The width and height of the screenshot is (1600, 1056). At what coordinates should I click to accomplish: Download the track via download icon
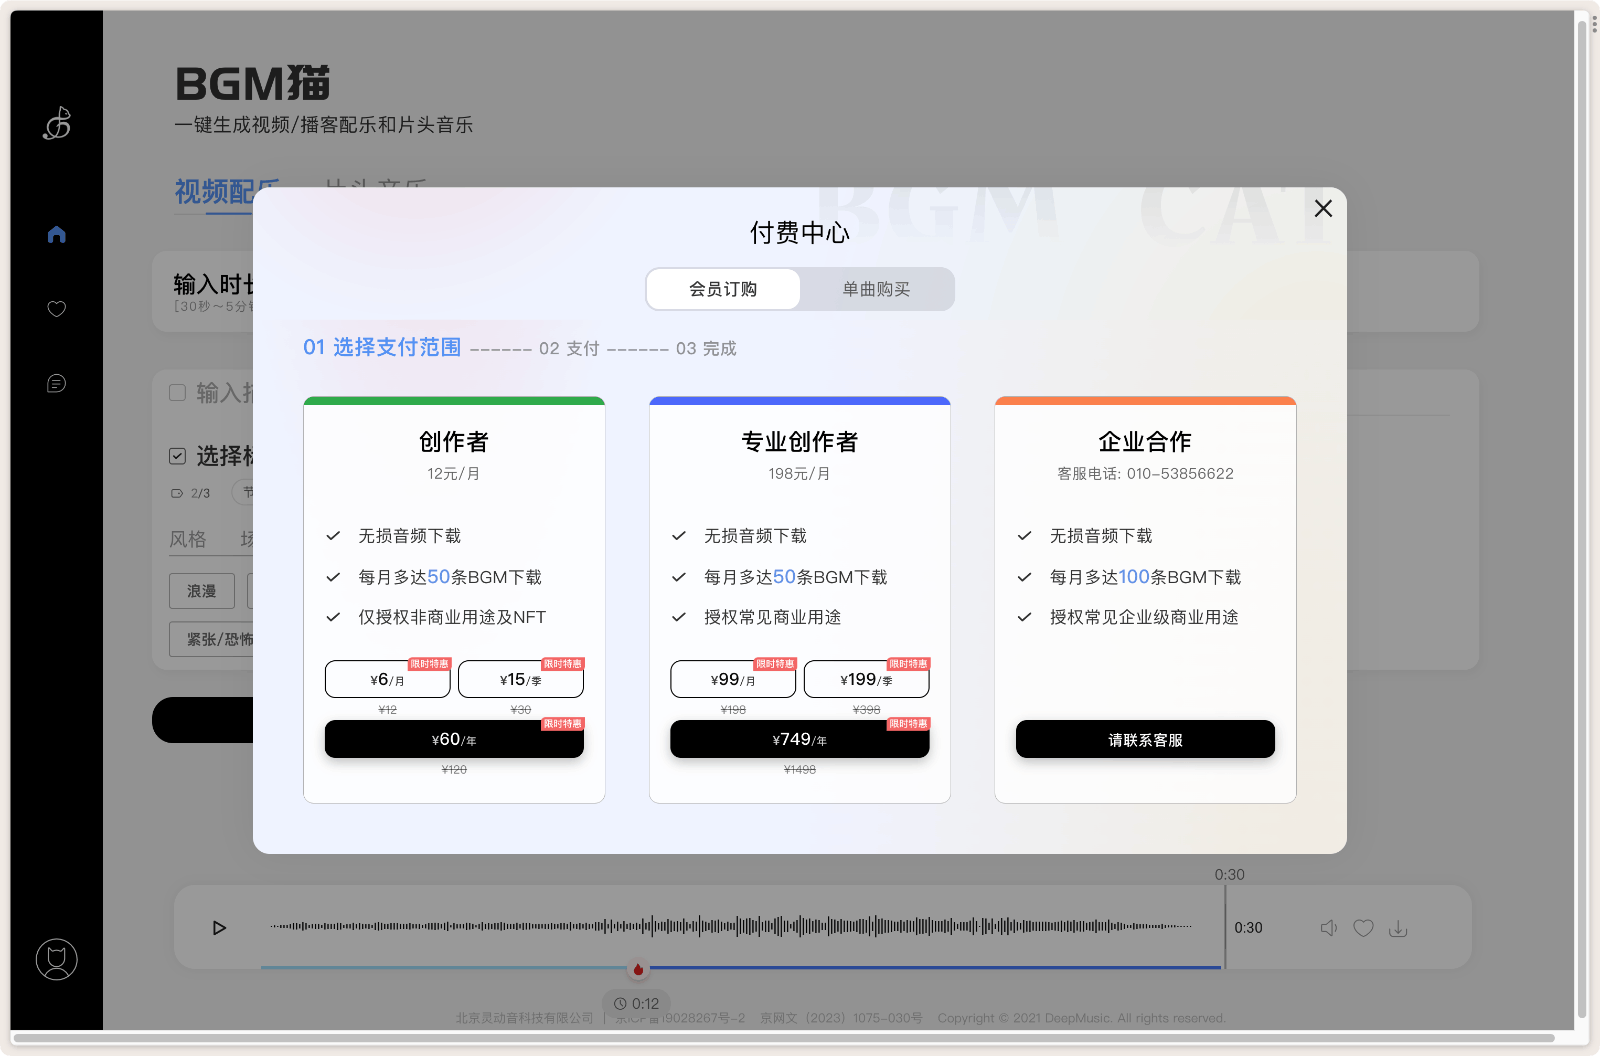(1398, 928)
